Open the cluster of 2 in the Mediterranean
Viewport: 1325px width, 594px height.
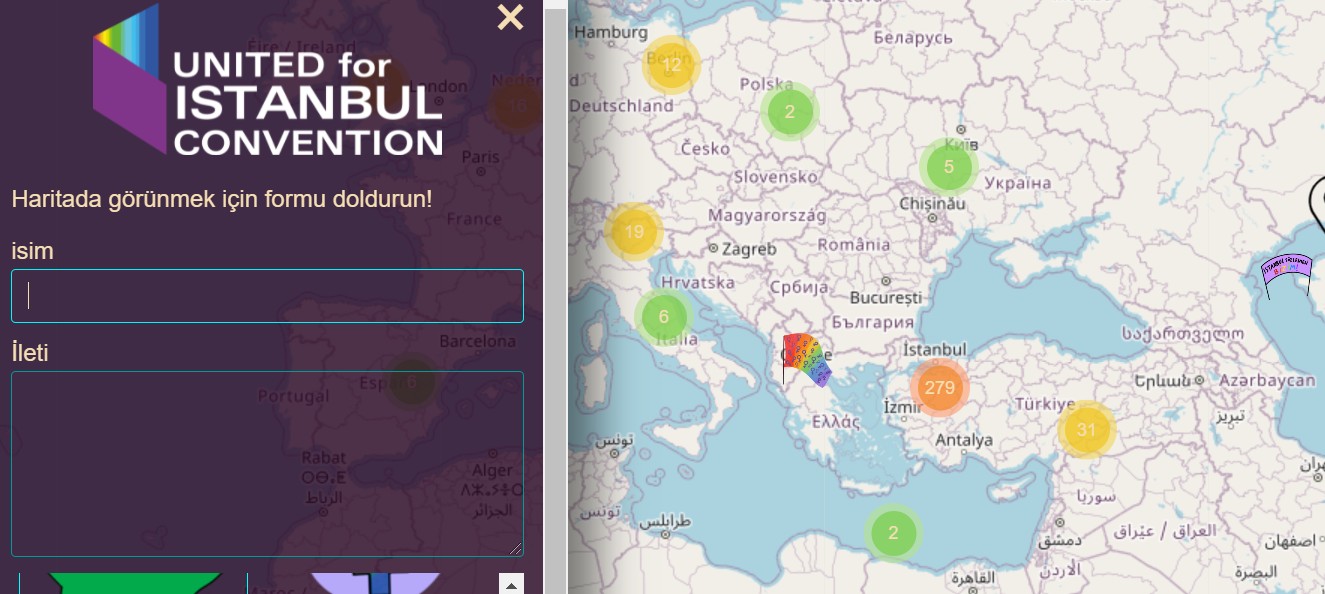tap(893, 532)
